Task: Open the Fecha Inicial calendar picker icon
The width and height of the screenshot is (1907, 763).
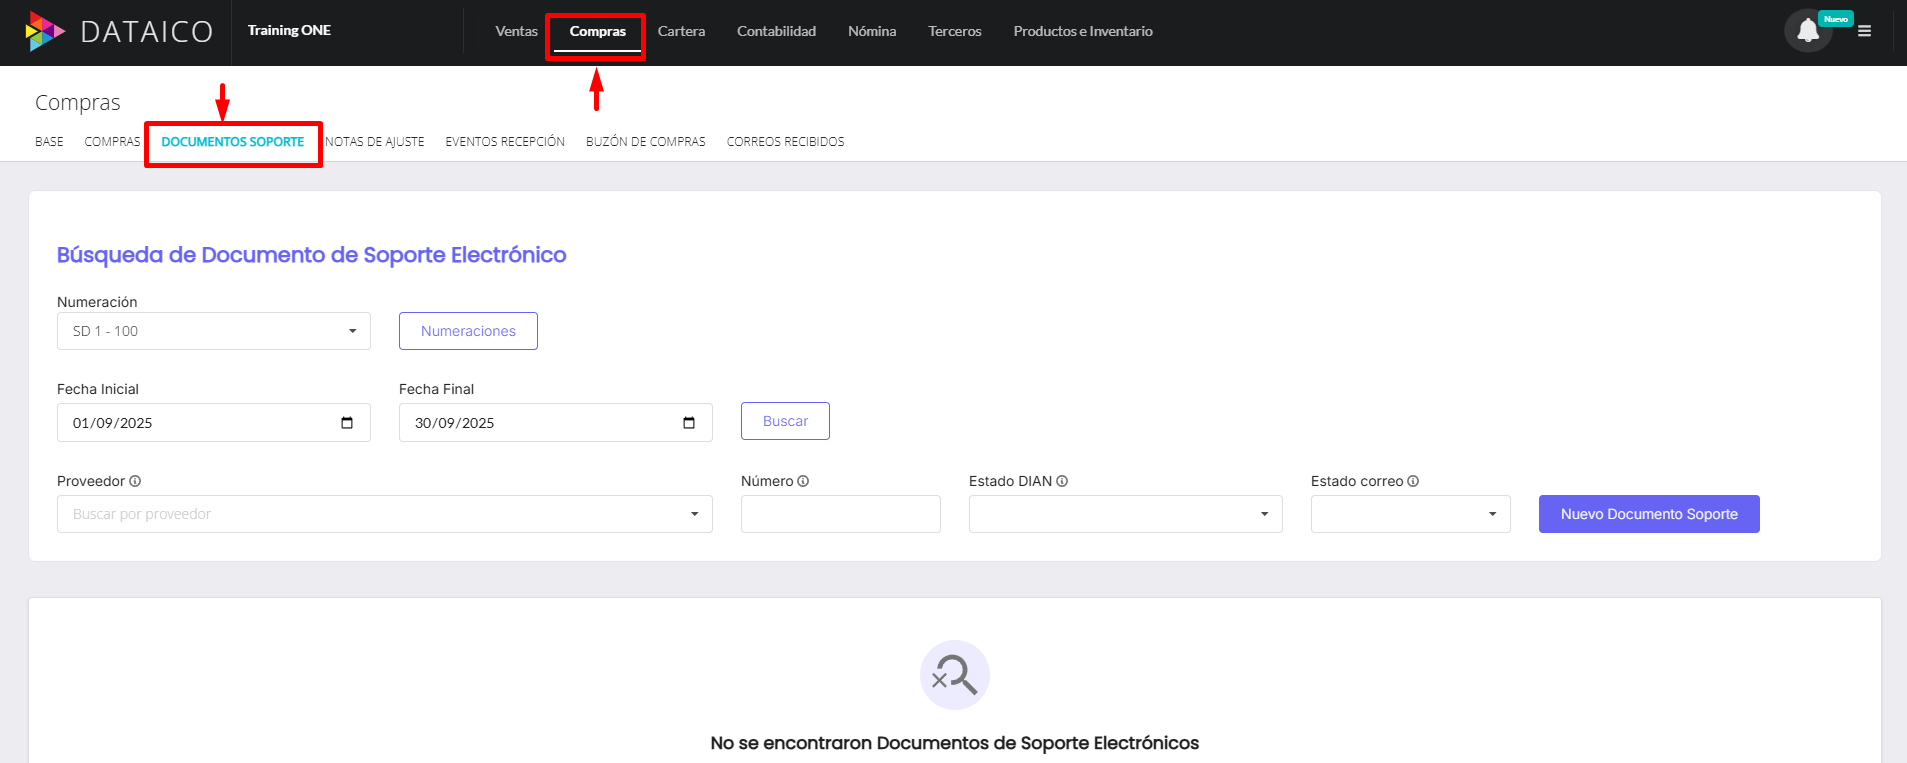Action: 347,423
